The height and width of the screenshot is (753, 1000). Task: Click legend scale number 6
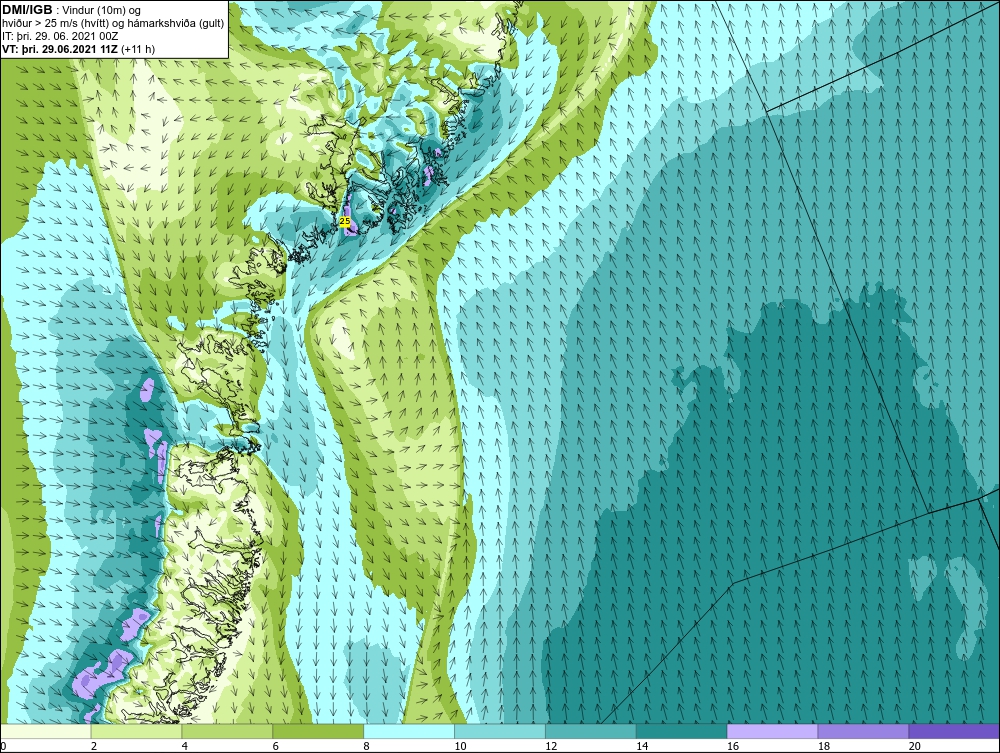[x=276, y=746]
